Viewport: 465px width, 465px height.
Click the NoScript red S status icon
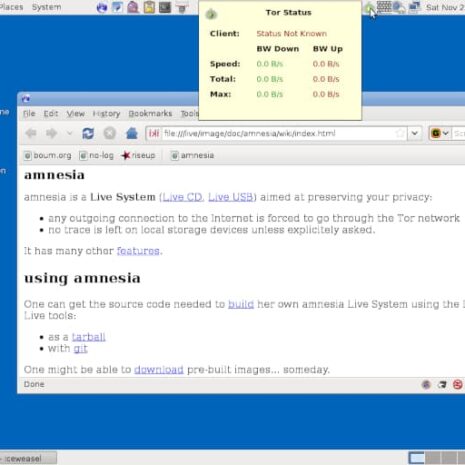tap(458, 384)
